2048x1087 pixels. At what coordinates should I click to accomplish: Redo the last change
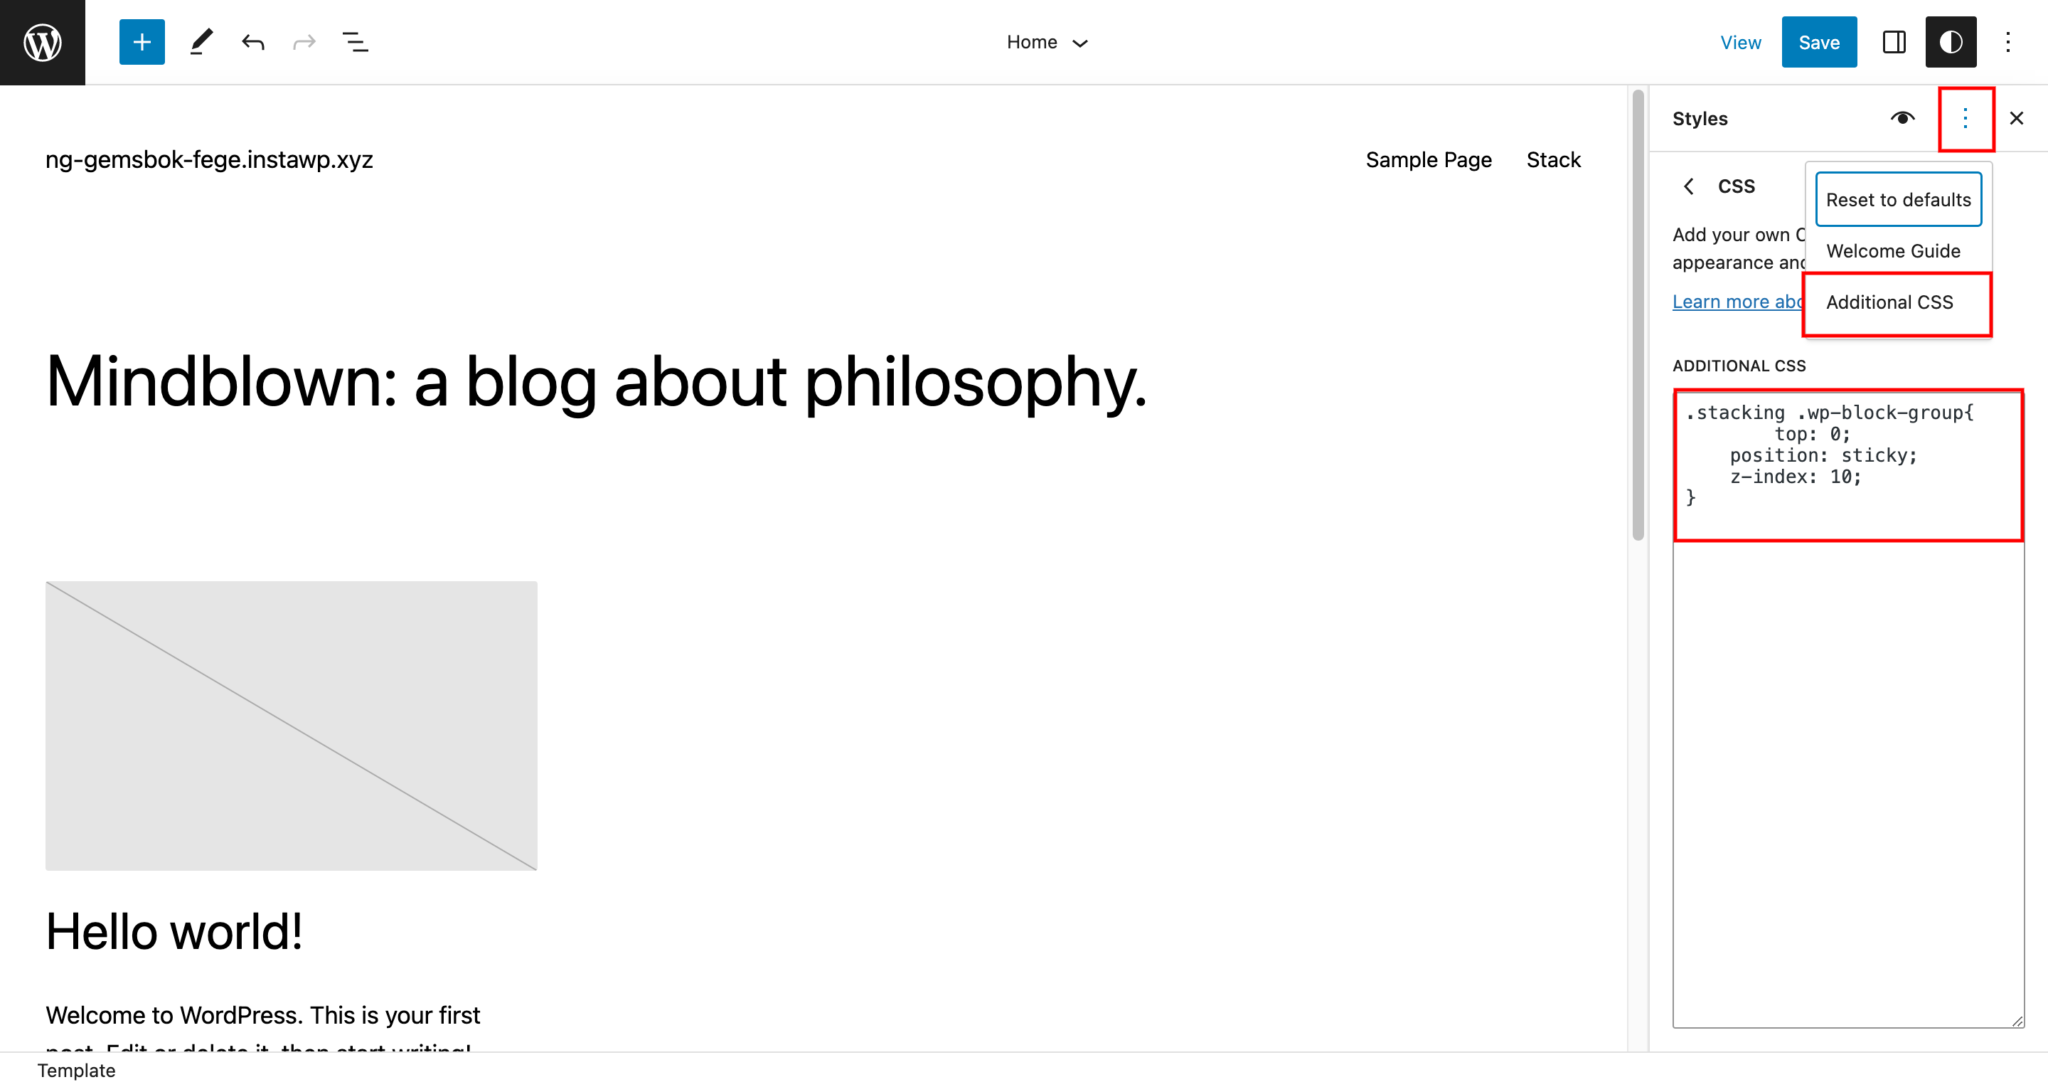tap(304, 42)
